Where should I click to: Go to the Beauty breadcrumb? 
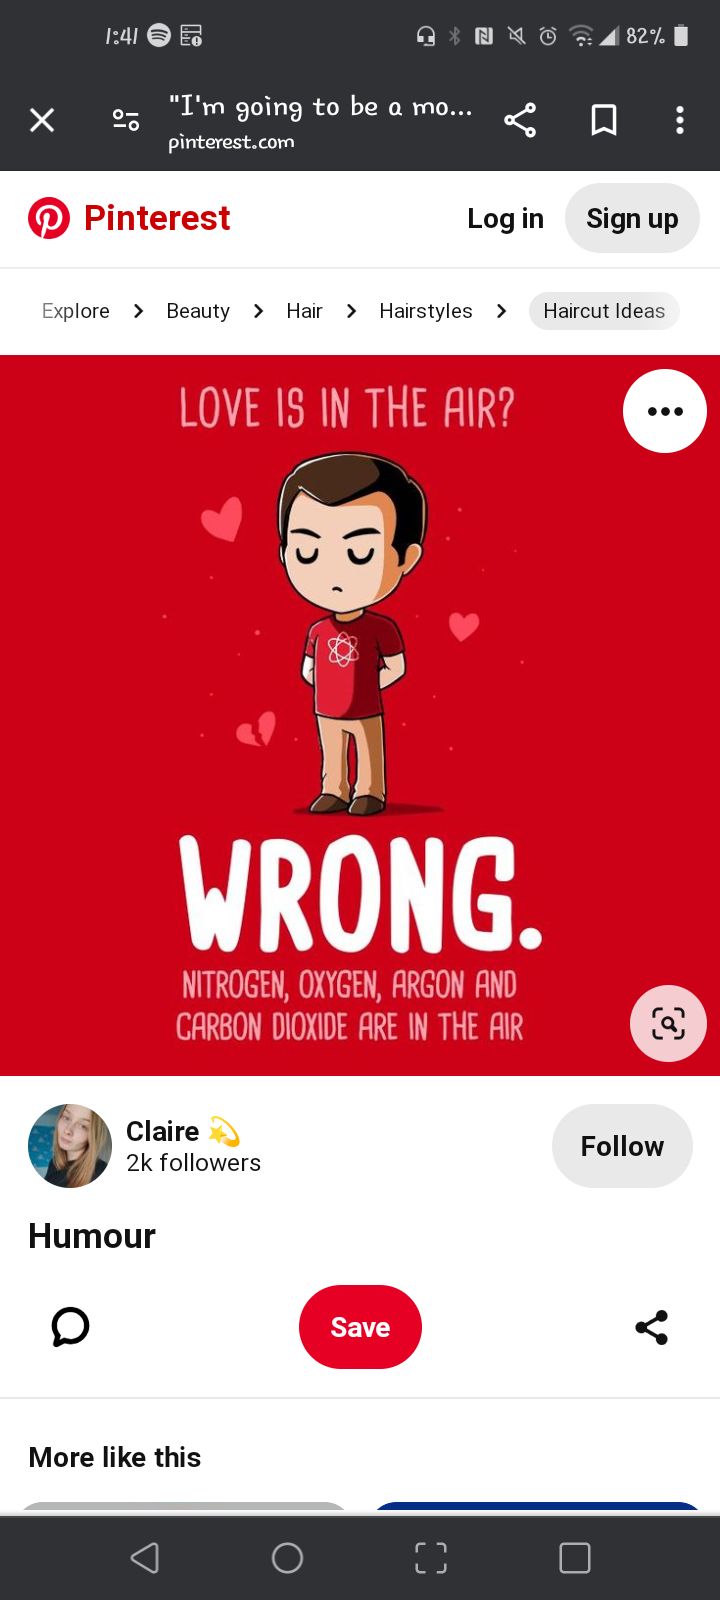pos(198,311)
